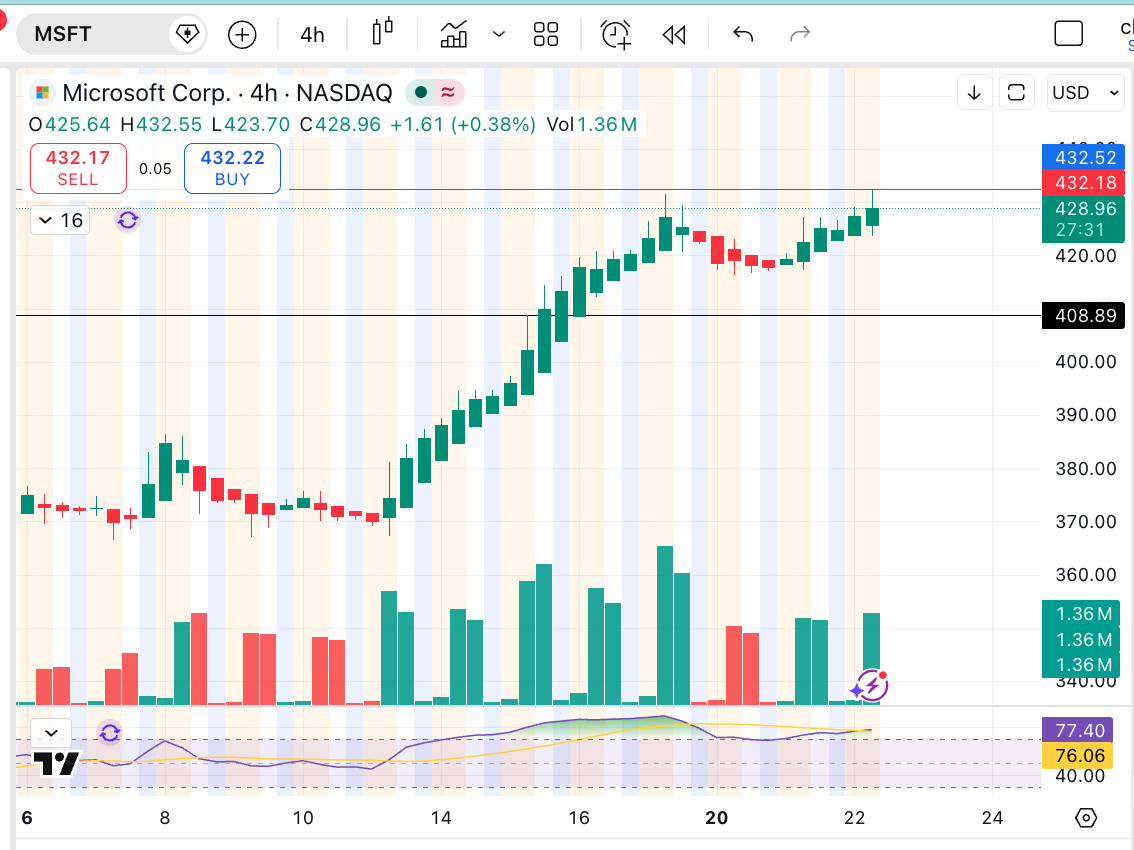Open the 4h timeframe dropdown
The width and height of the screenshot is (1134, 850).
pyautogui.click(x=310, y=34)
